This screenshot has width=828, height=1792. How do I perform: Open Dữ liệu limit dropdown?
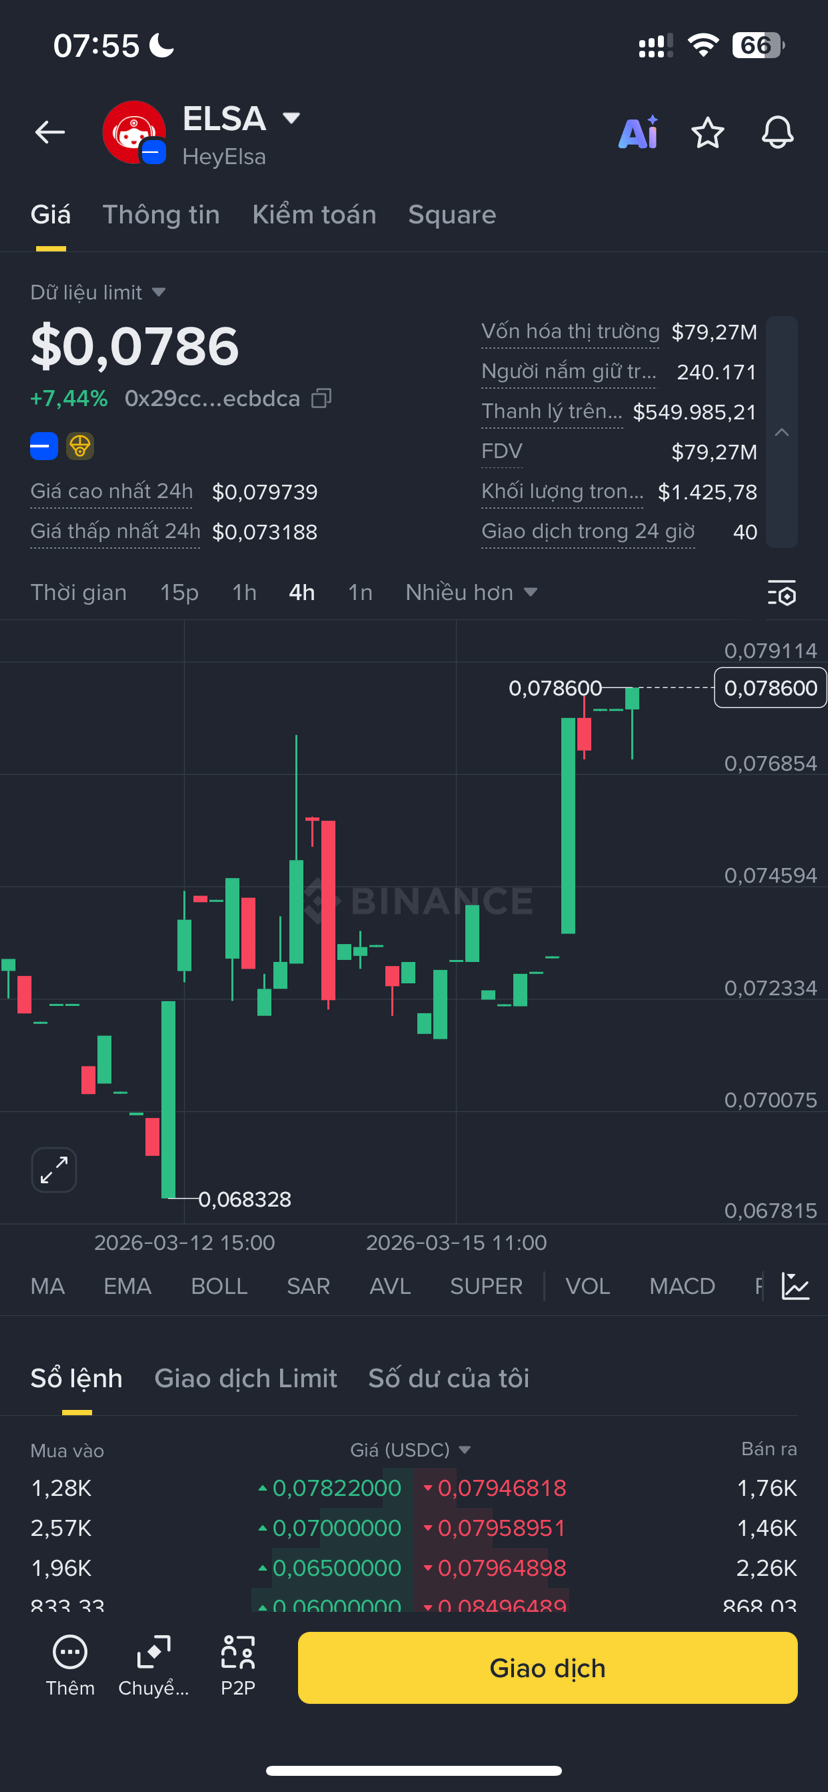(x=98, y=292)
